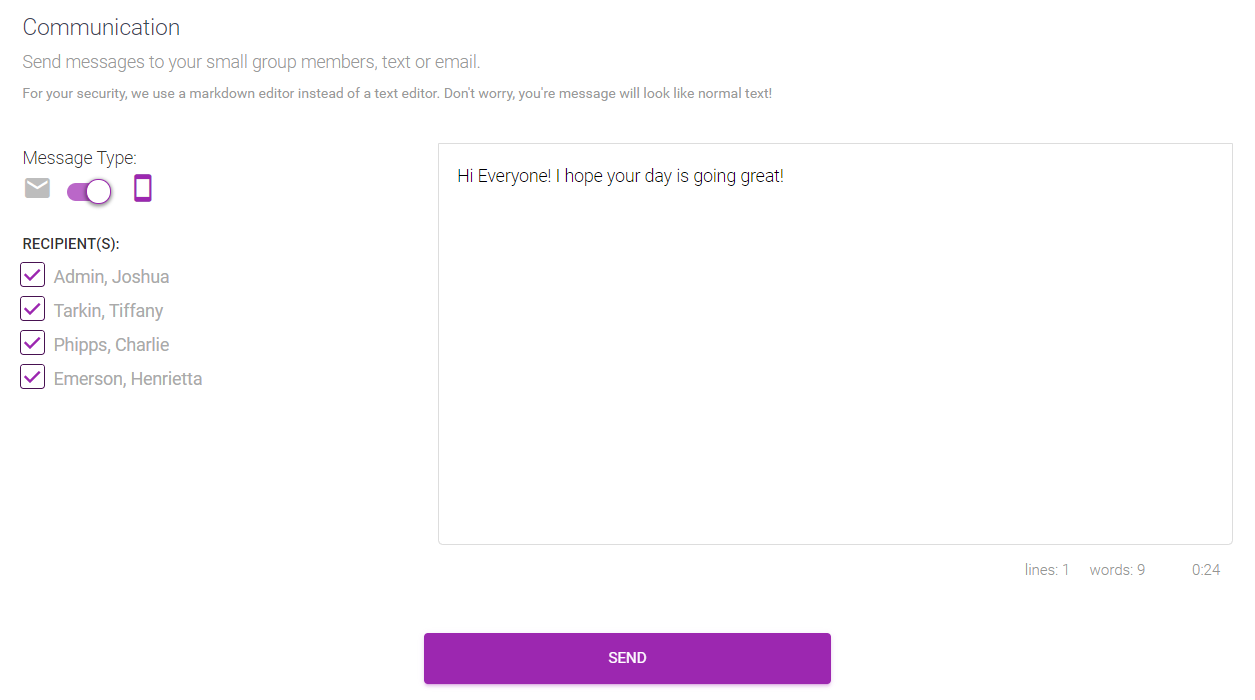Click the words count indicator
The height and width of the screenshot is (700, 1255).
(x=1117, y=570)
